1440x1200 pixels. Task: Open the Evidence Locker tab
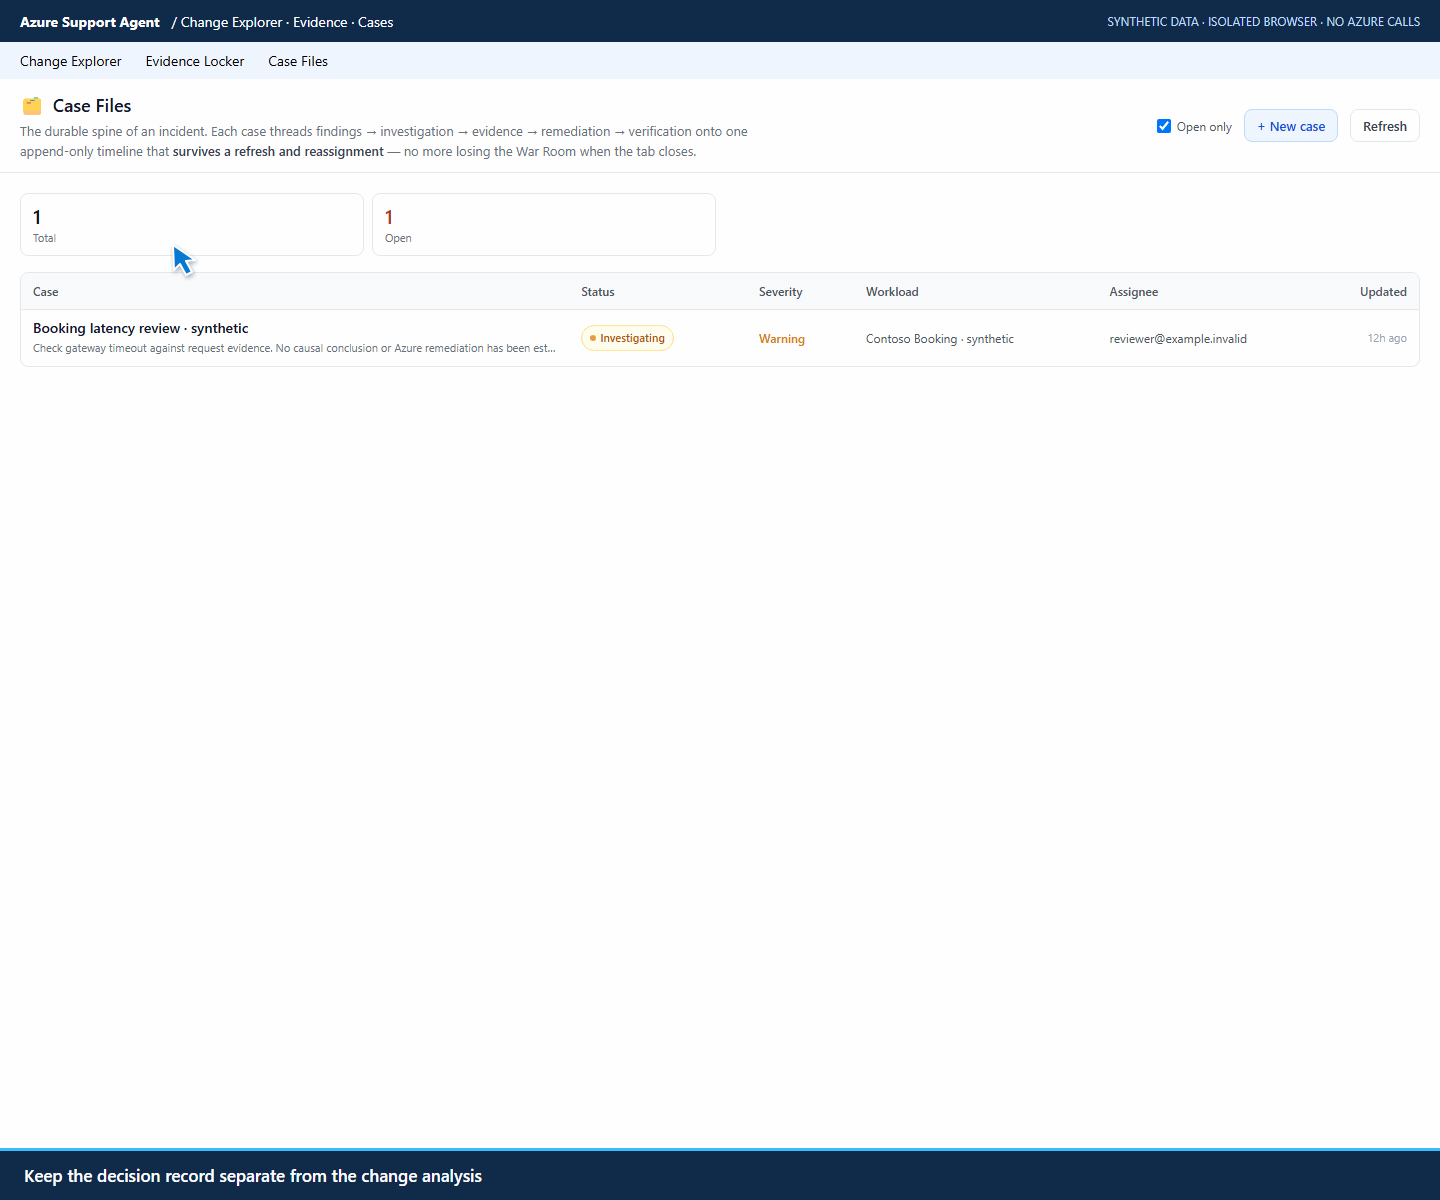coord(195,61)
